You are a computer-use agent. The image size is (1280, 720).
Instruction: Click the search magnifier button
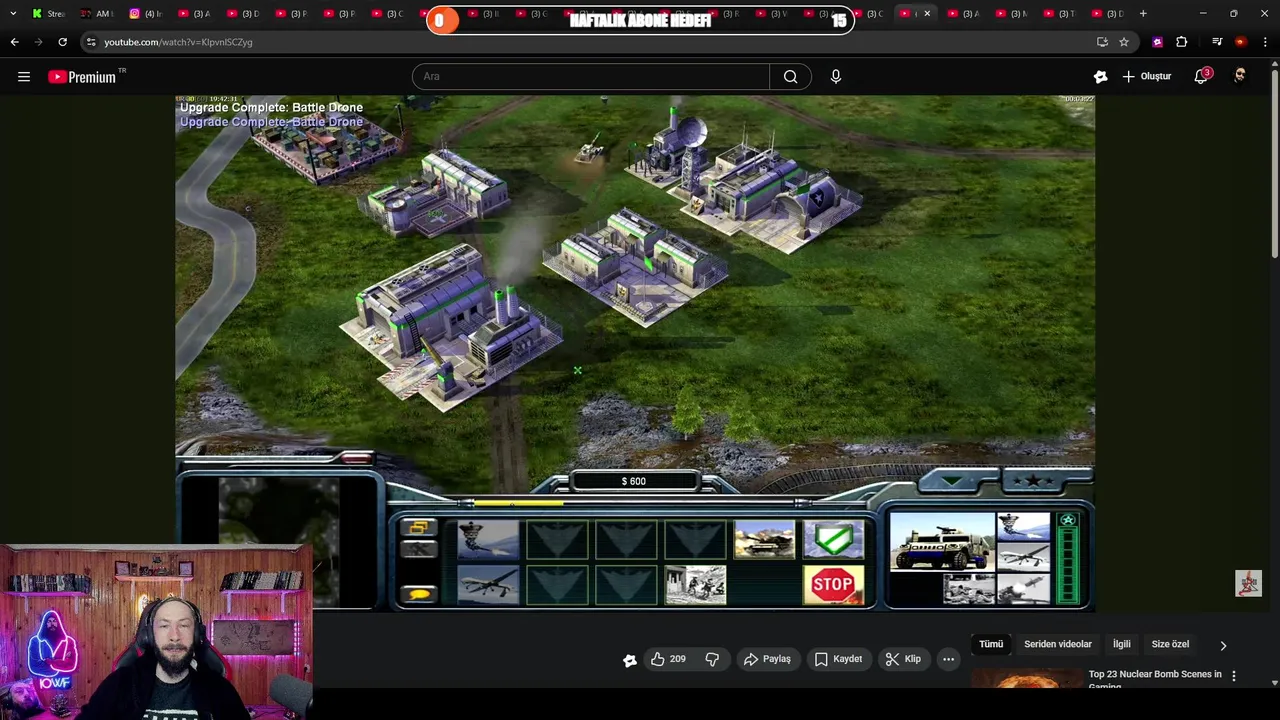point(790,77)
